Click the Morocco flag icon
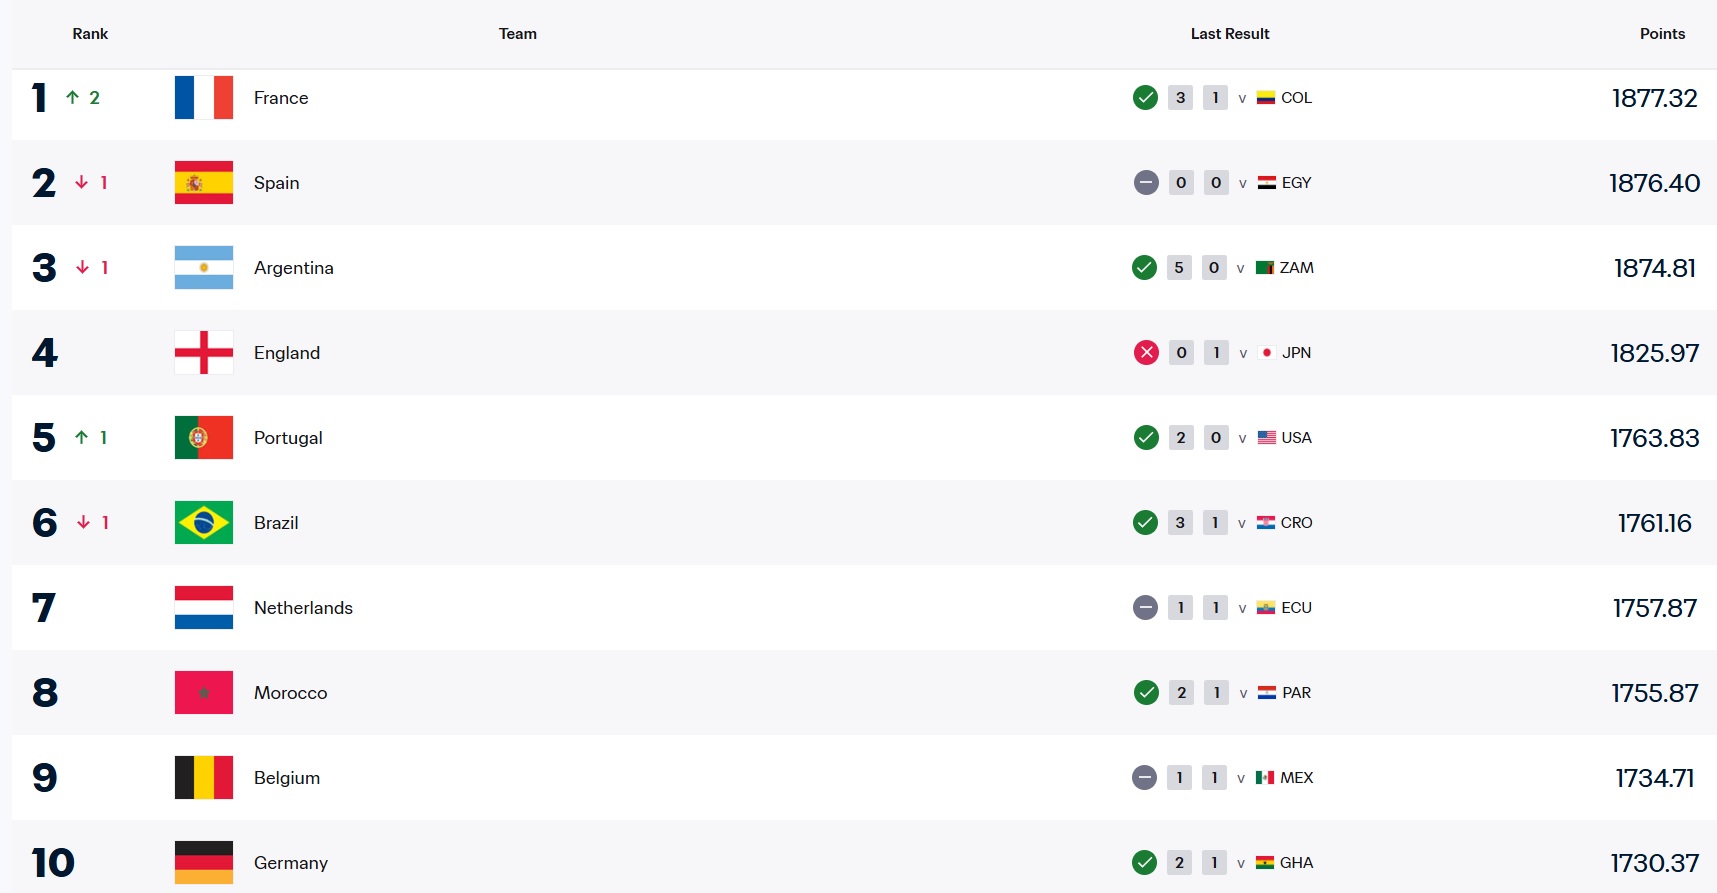The height and width of the screenshot is (893, 1717). tap(204, 693)
